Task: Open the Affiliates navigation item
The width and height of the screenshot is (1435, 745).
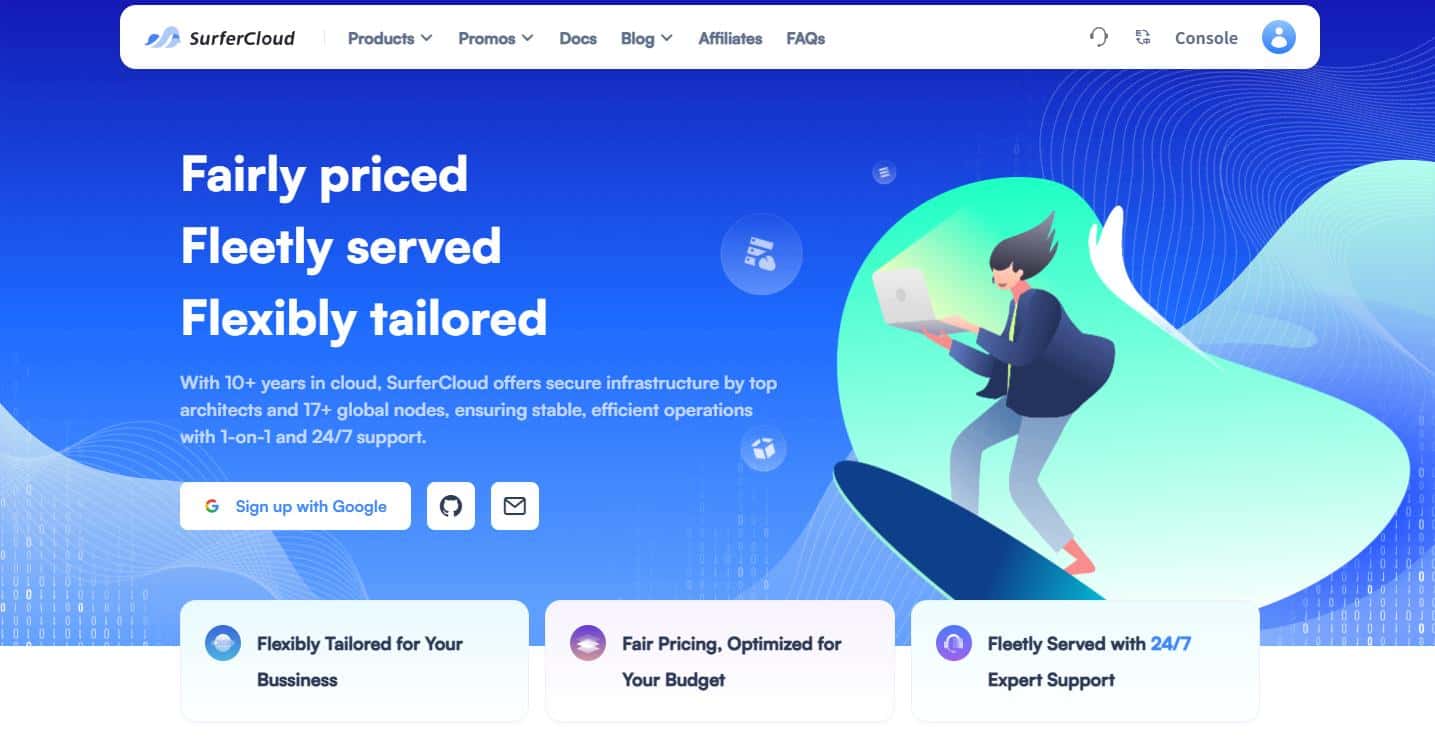Action: click(x=730, y=38)
